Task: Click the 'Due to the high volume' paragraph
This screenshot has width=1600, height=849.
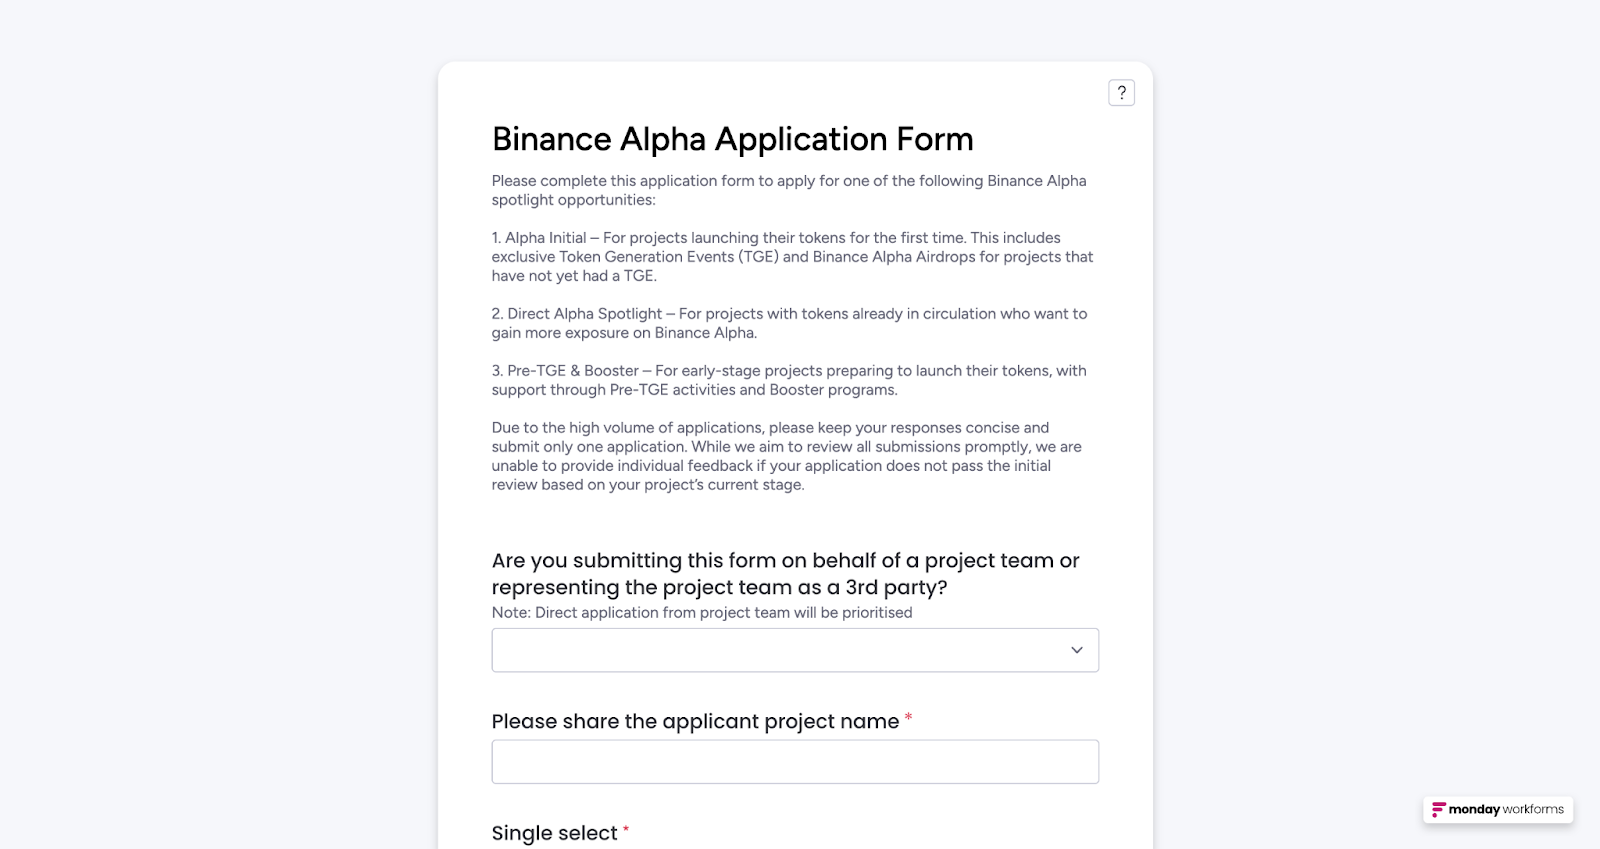Action: [x=786, y=456]
